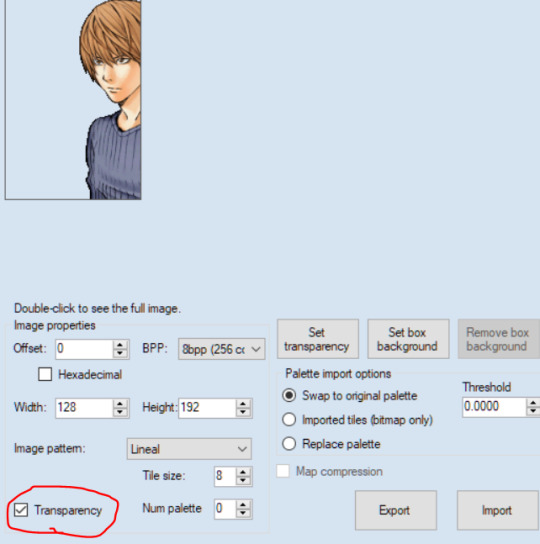Image resolution: width=540 pixels, height=544 pixels.
Task: Click the Import button
Action: pyautogui.click(x=498, y=510)
